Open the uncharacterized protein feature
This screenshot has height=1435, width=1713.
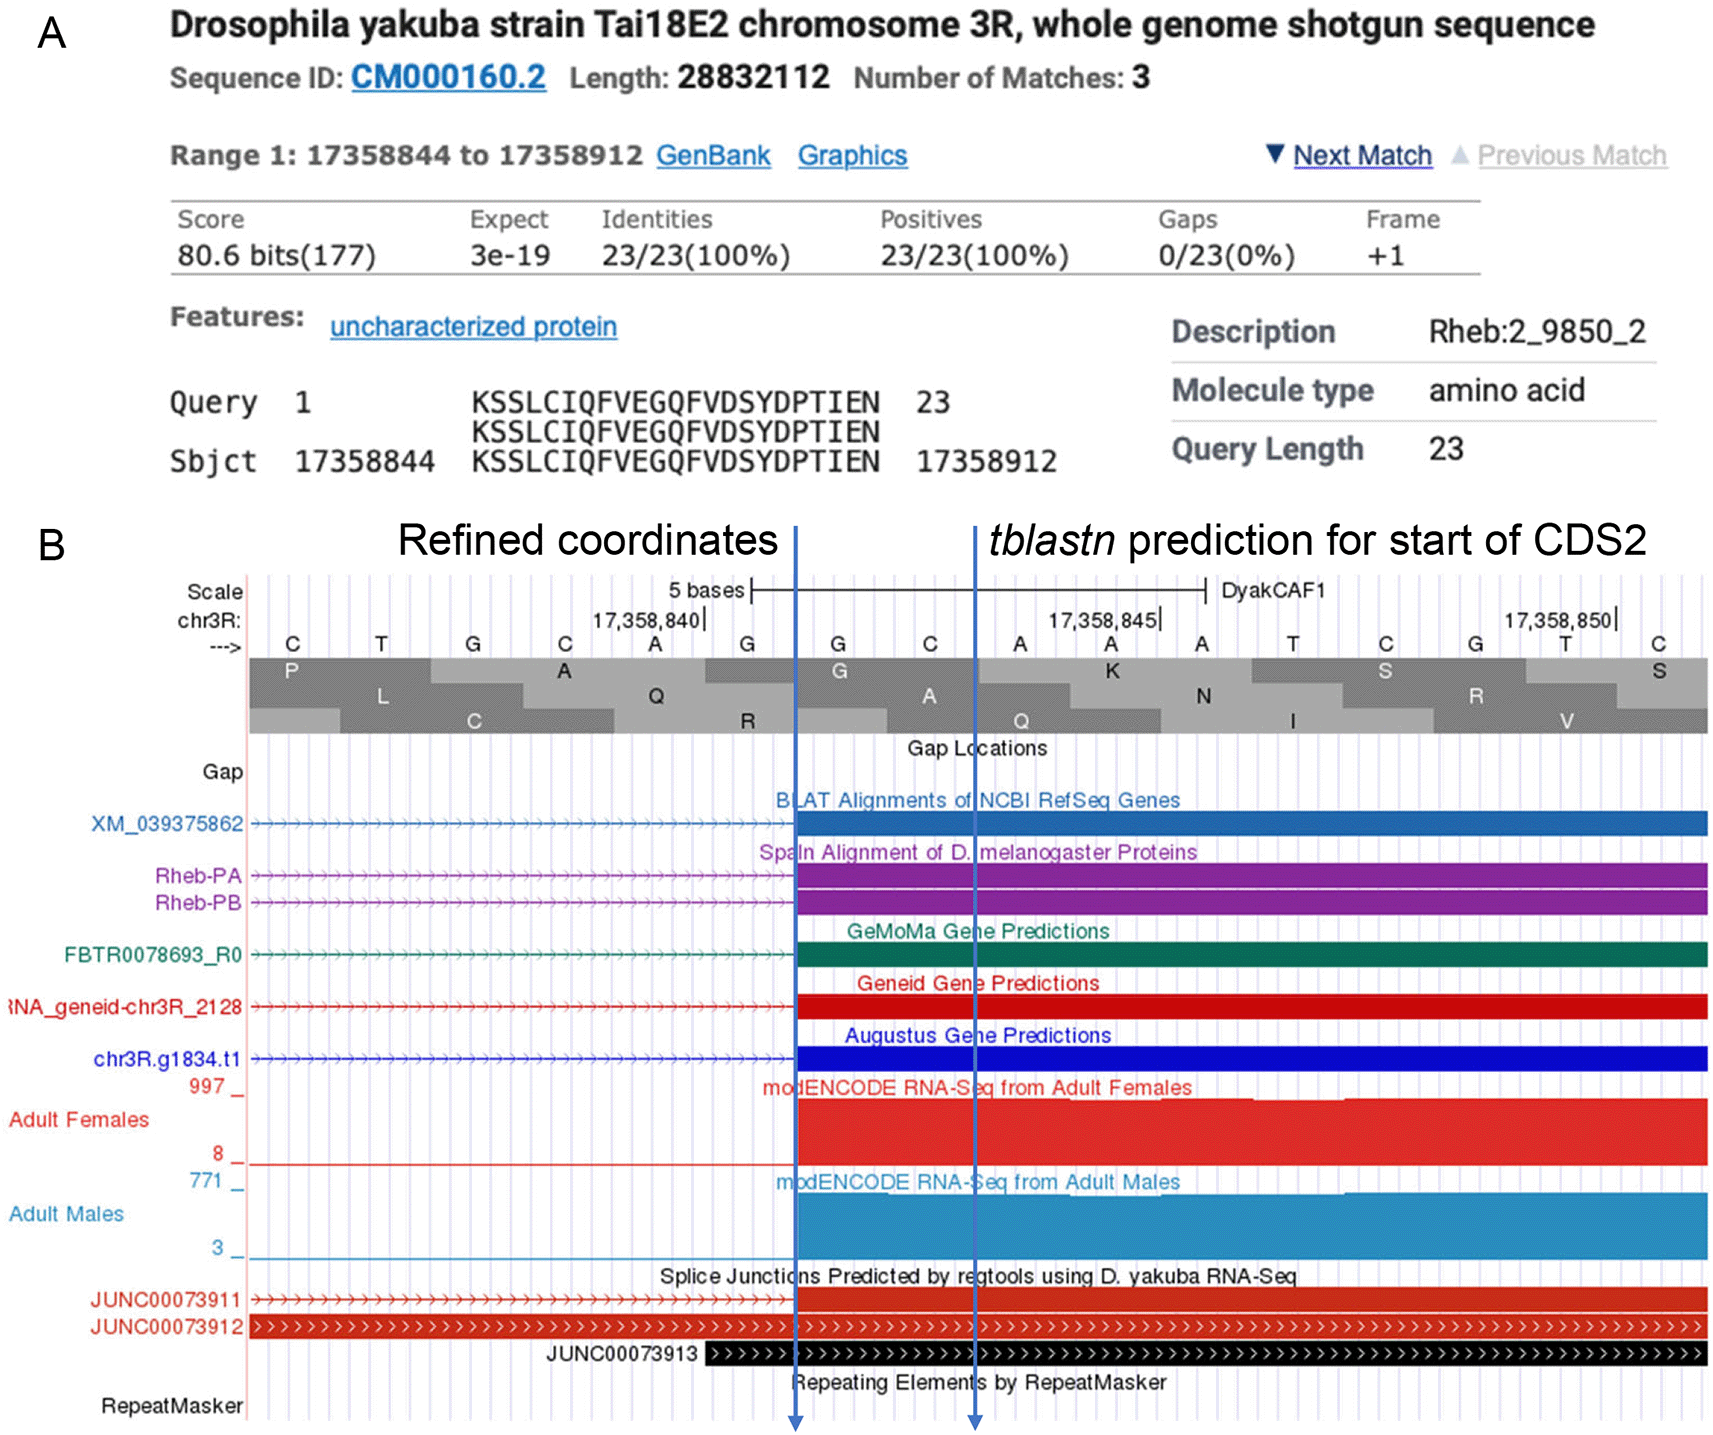[473, 327]
